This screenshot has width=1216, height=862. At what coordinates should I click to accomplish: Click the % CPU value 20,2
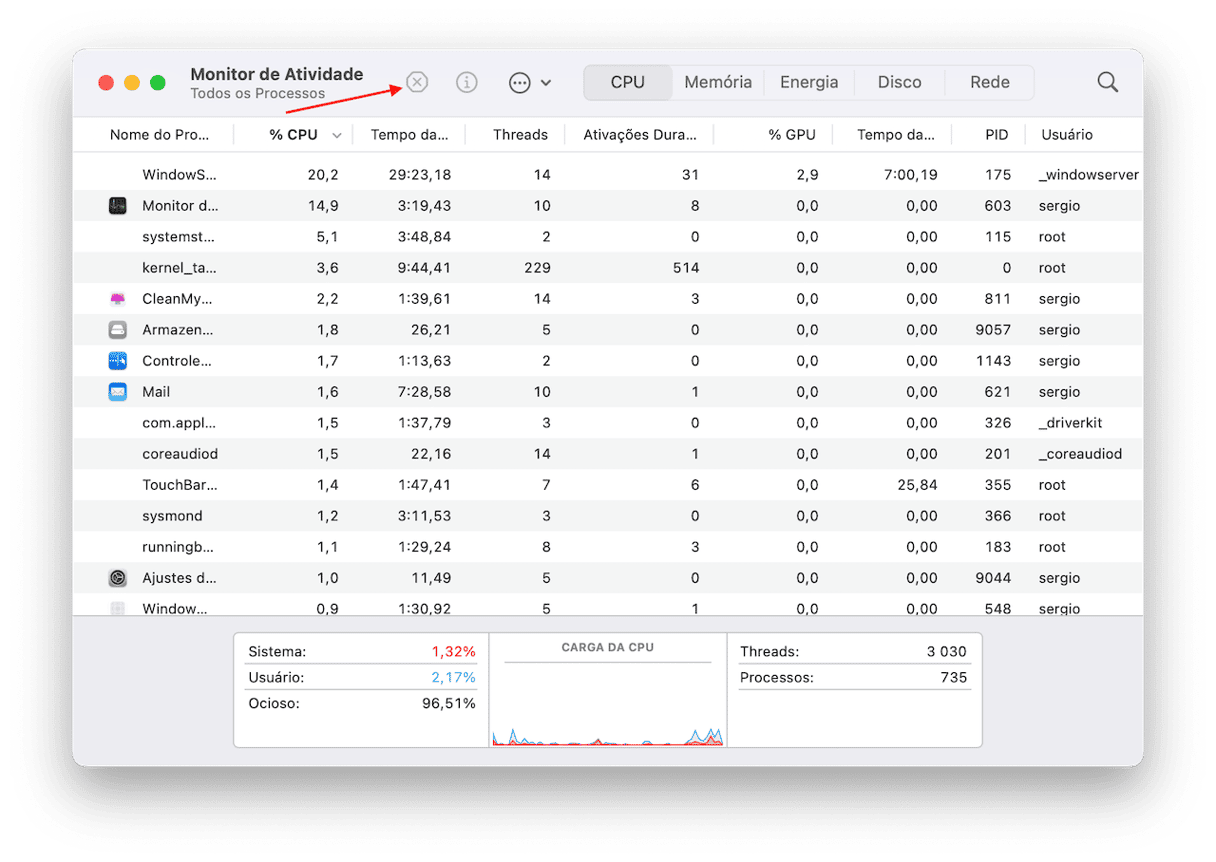[x=323, y=175]
